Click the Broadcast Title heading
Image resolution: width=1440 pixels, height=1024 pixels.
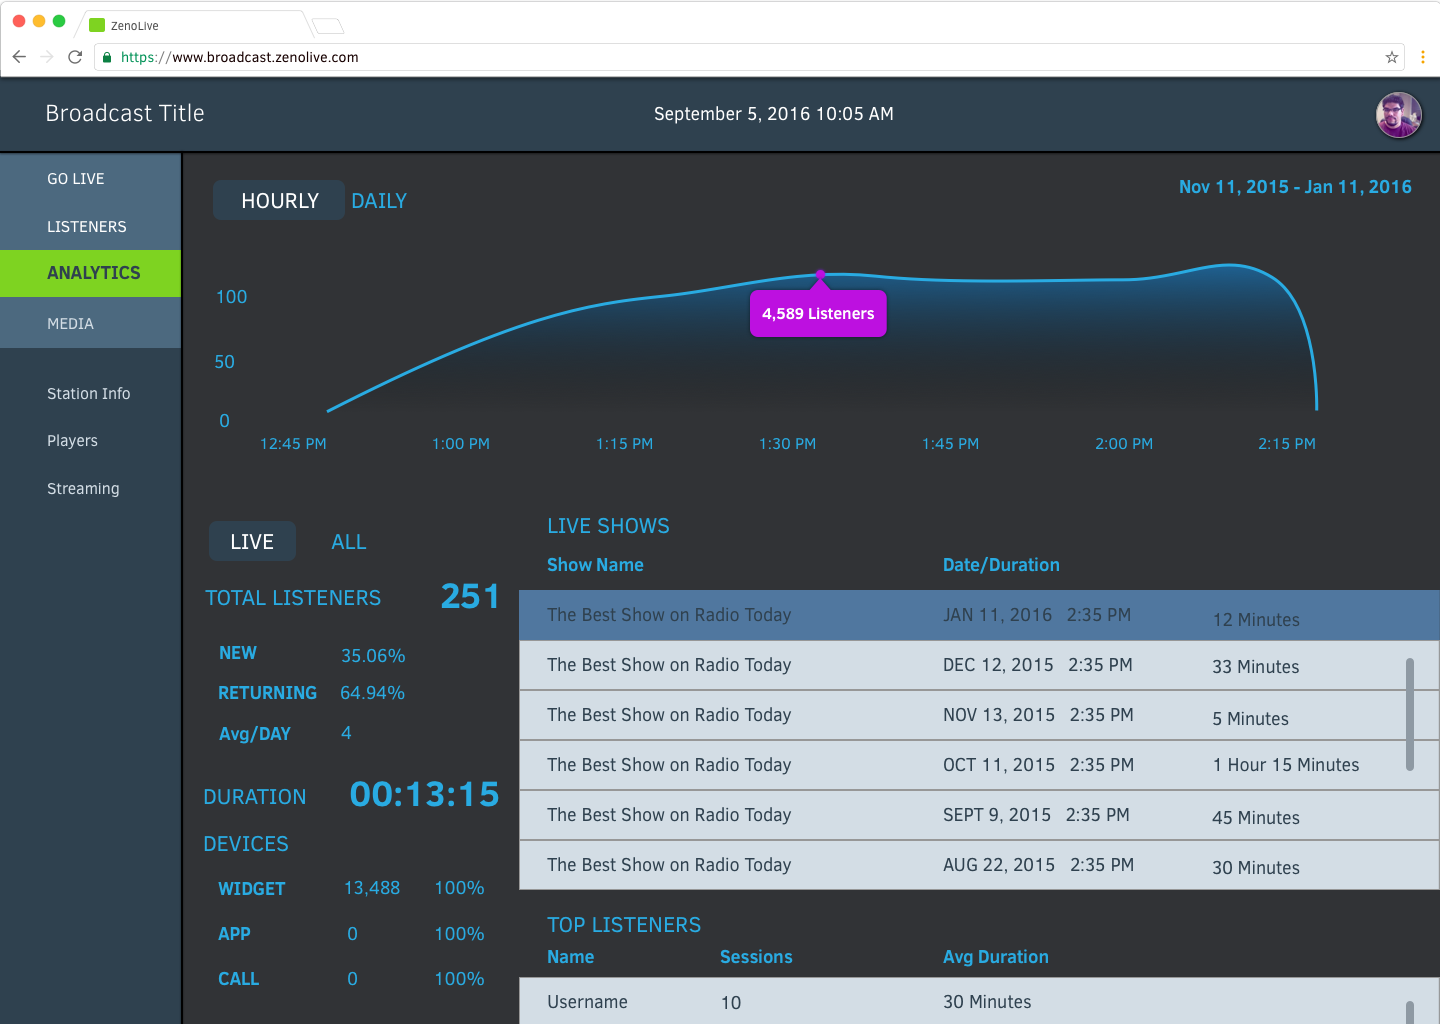(125, 114)
